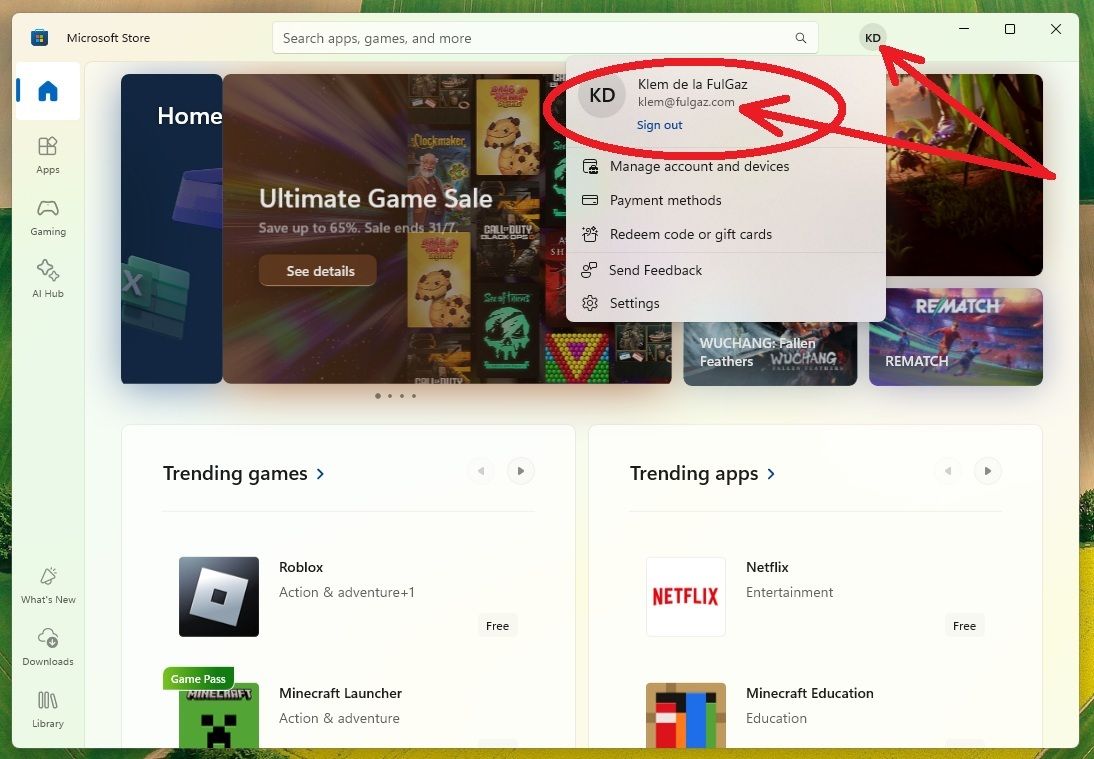The image size is (1094, 759).
Task: Click the Settings gear icon
Action: click(590, 303)
